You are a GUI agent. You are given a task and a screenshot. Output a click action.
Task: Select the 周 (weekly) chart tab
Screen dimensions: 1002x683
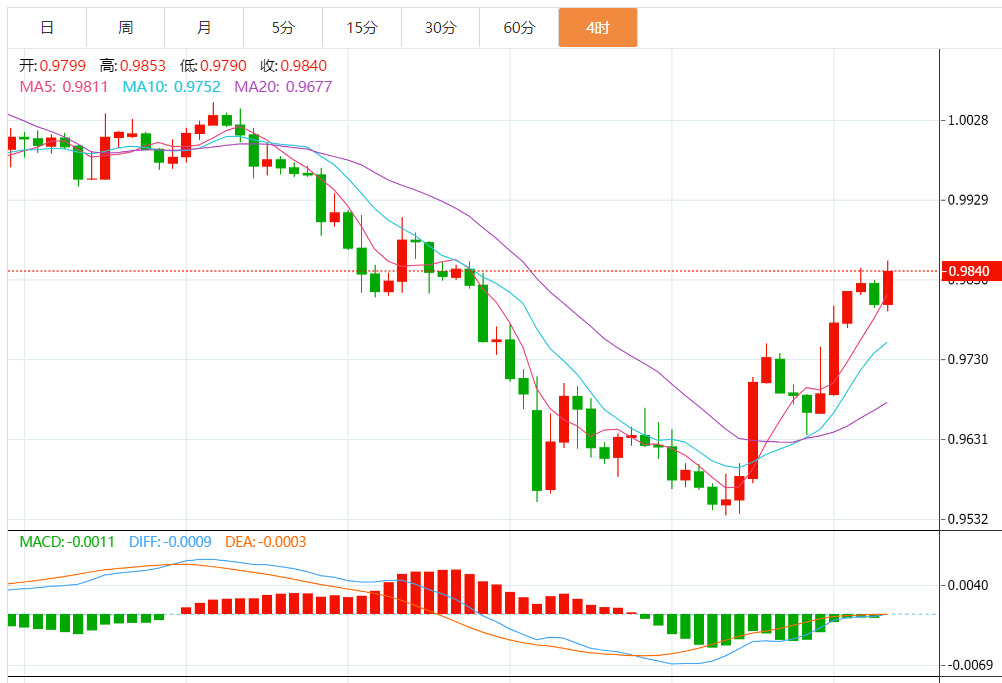(125, 28)
